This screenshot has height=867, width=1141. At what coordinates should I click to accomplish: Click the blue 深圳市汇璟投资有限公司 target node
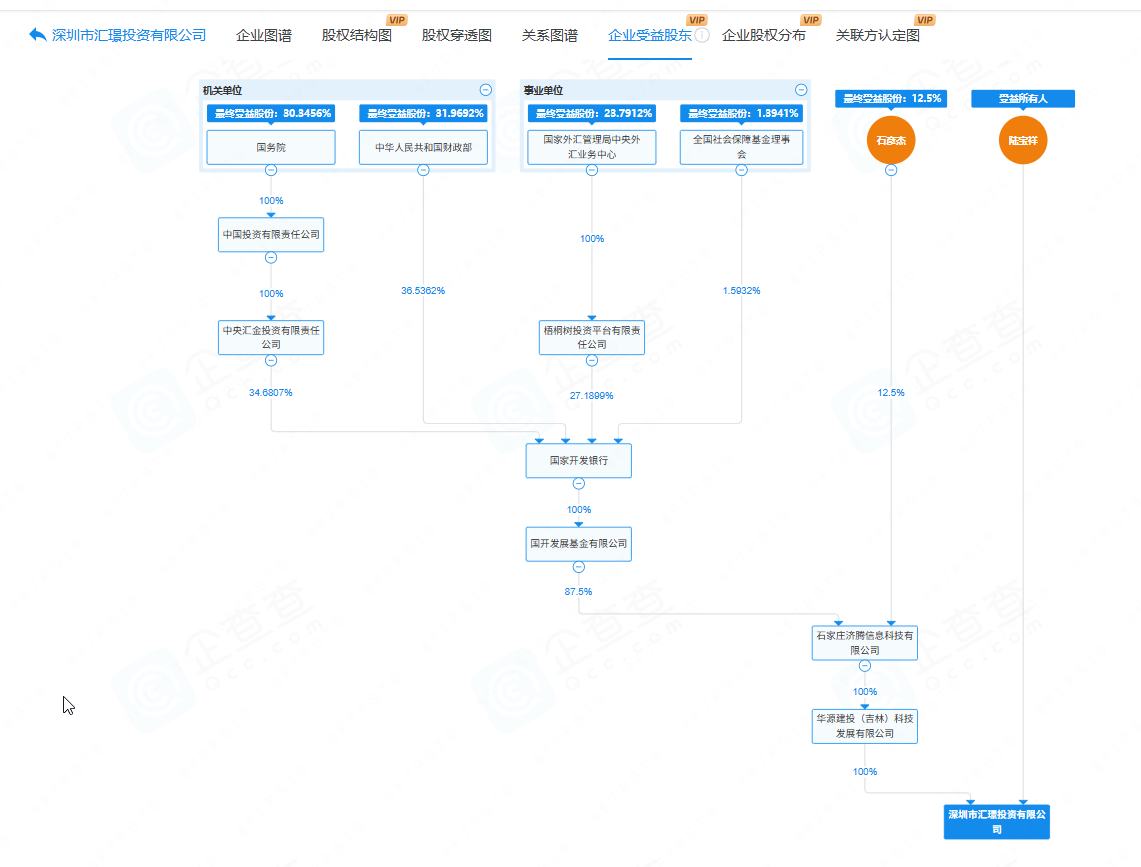tap(996, 822)
